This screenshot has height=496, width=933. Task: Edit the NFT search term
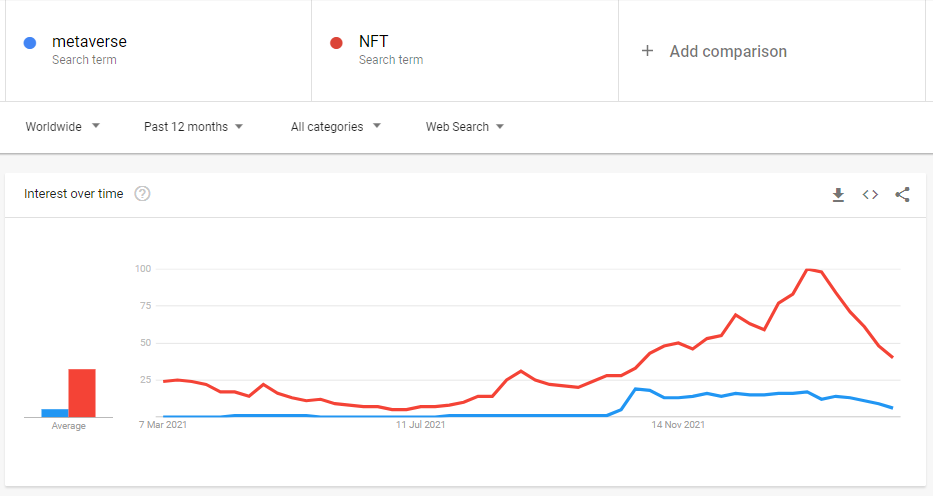pos(373,42)
